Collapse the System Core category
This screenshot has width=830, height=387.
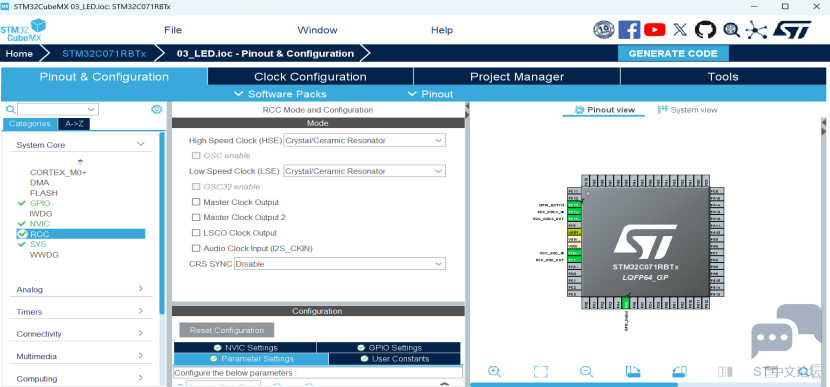[x=140, y=145]
